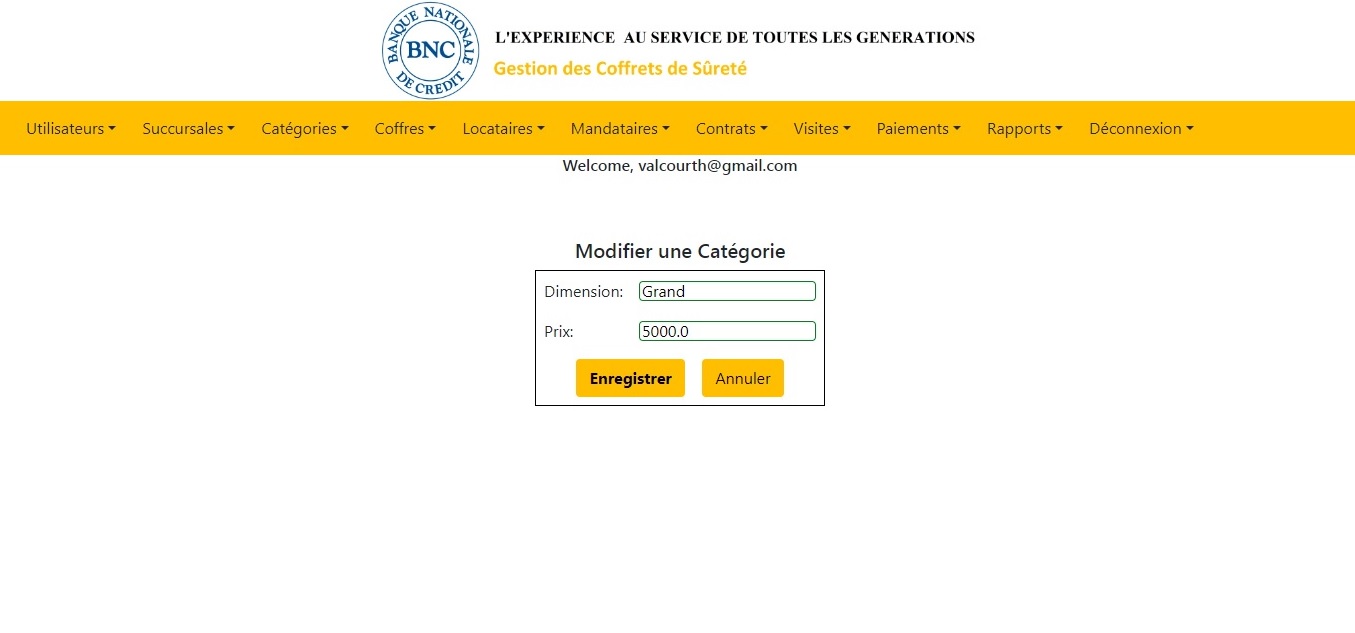The height and width of the screenshot is (633, 1355).
Task: Expand the Déconnexion dropdown
Action: point(1141,128)
